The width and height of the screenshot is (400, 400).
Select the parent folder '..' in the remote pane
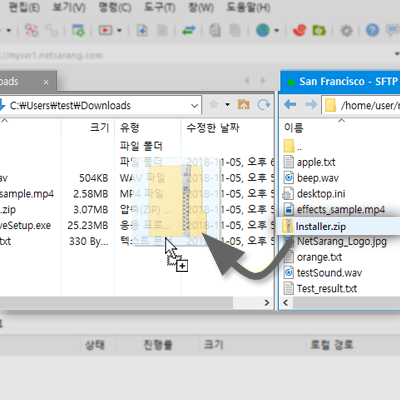pos(293,146)
